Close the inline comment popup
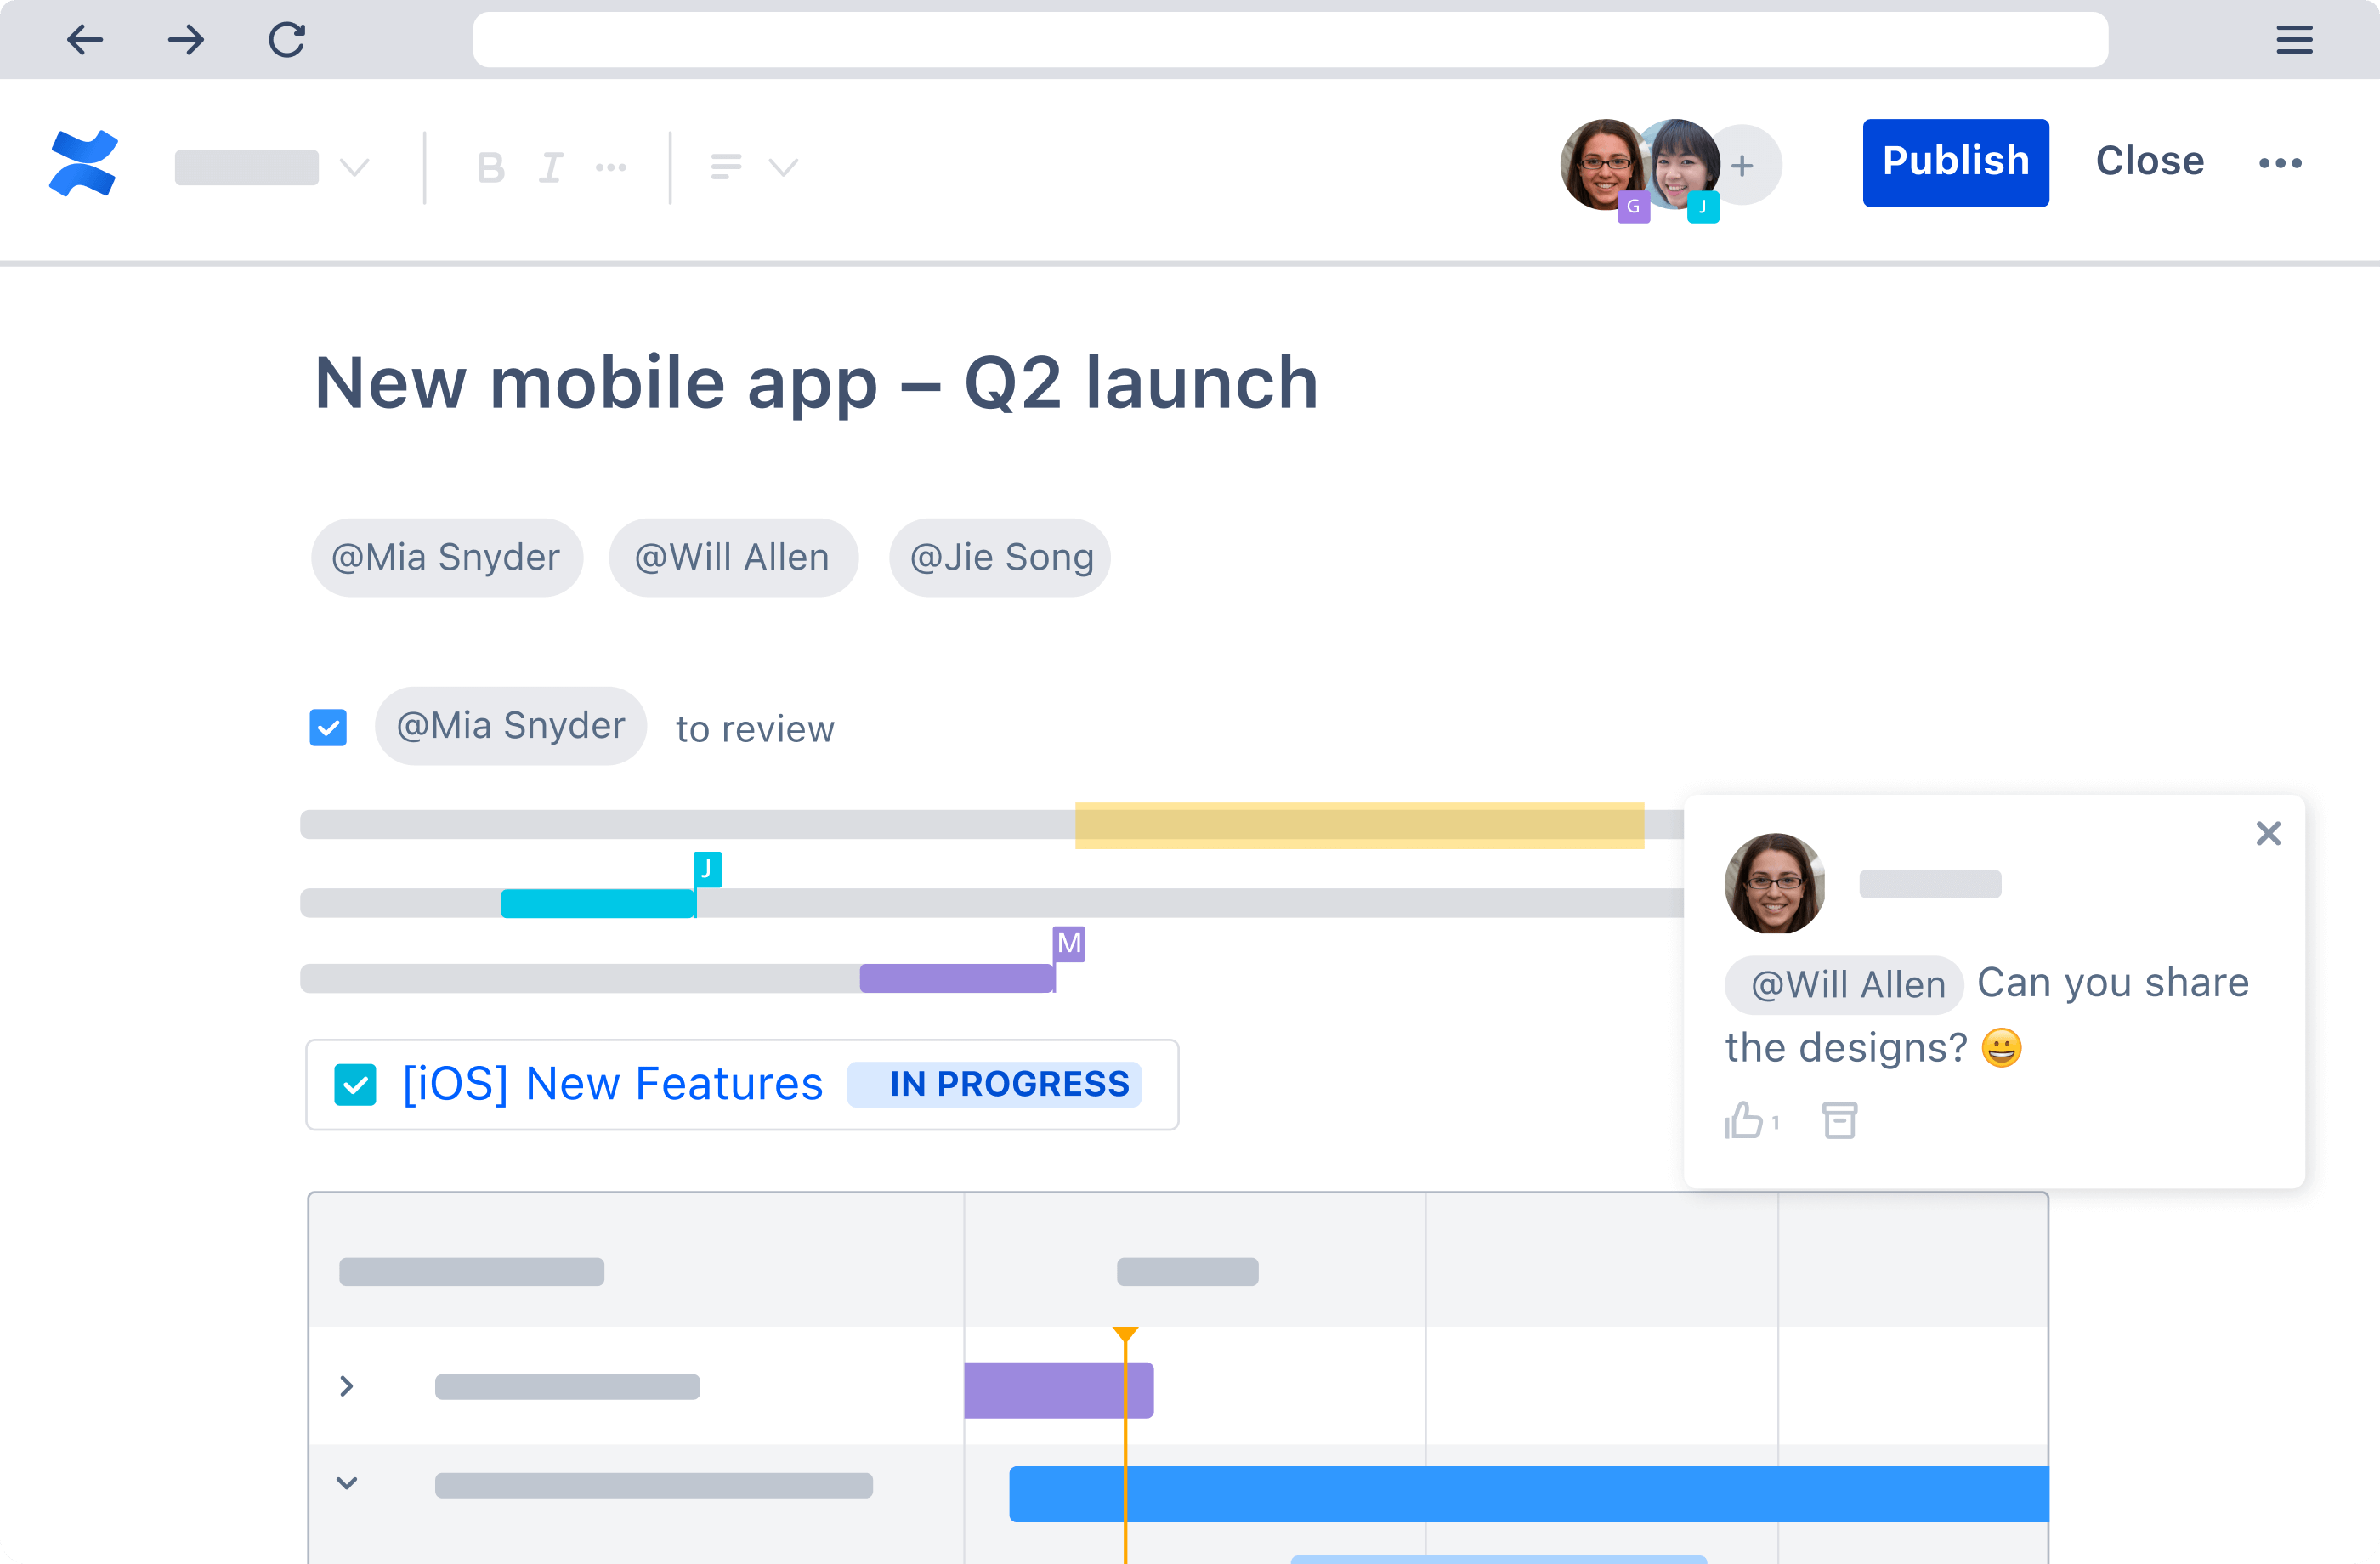The image size is (2380, 1564). 2267,835
